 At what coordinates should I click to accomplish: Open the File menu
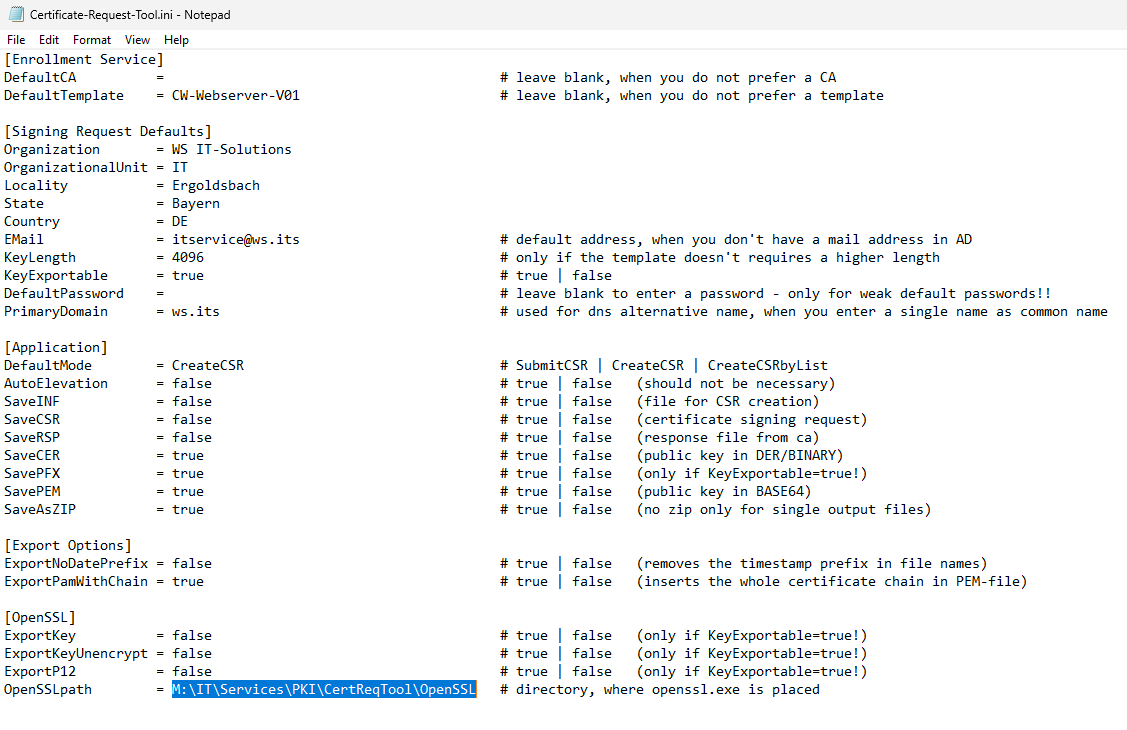click(x=16, y=40)
